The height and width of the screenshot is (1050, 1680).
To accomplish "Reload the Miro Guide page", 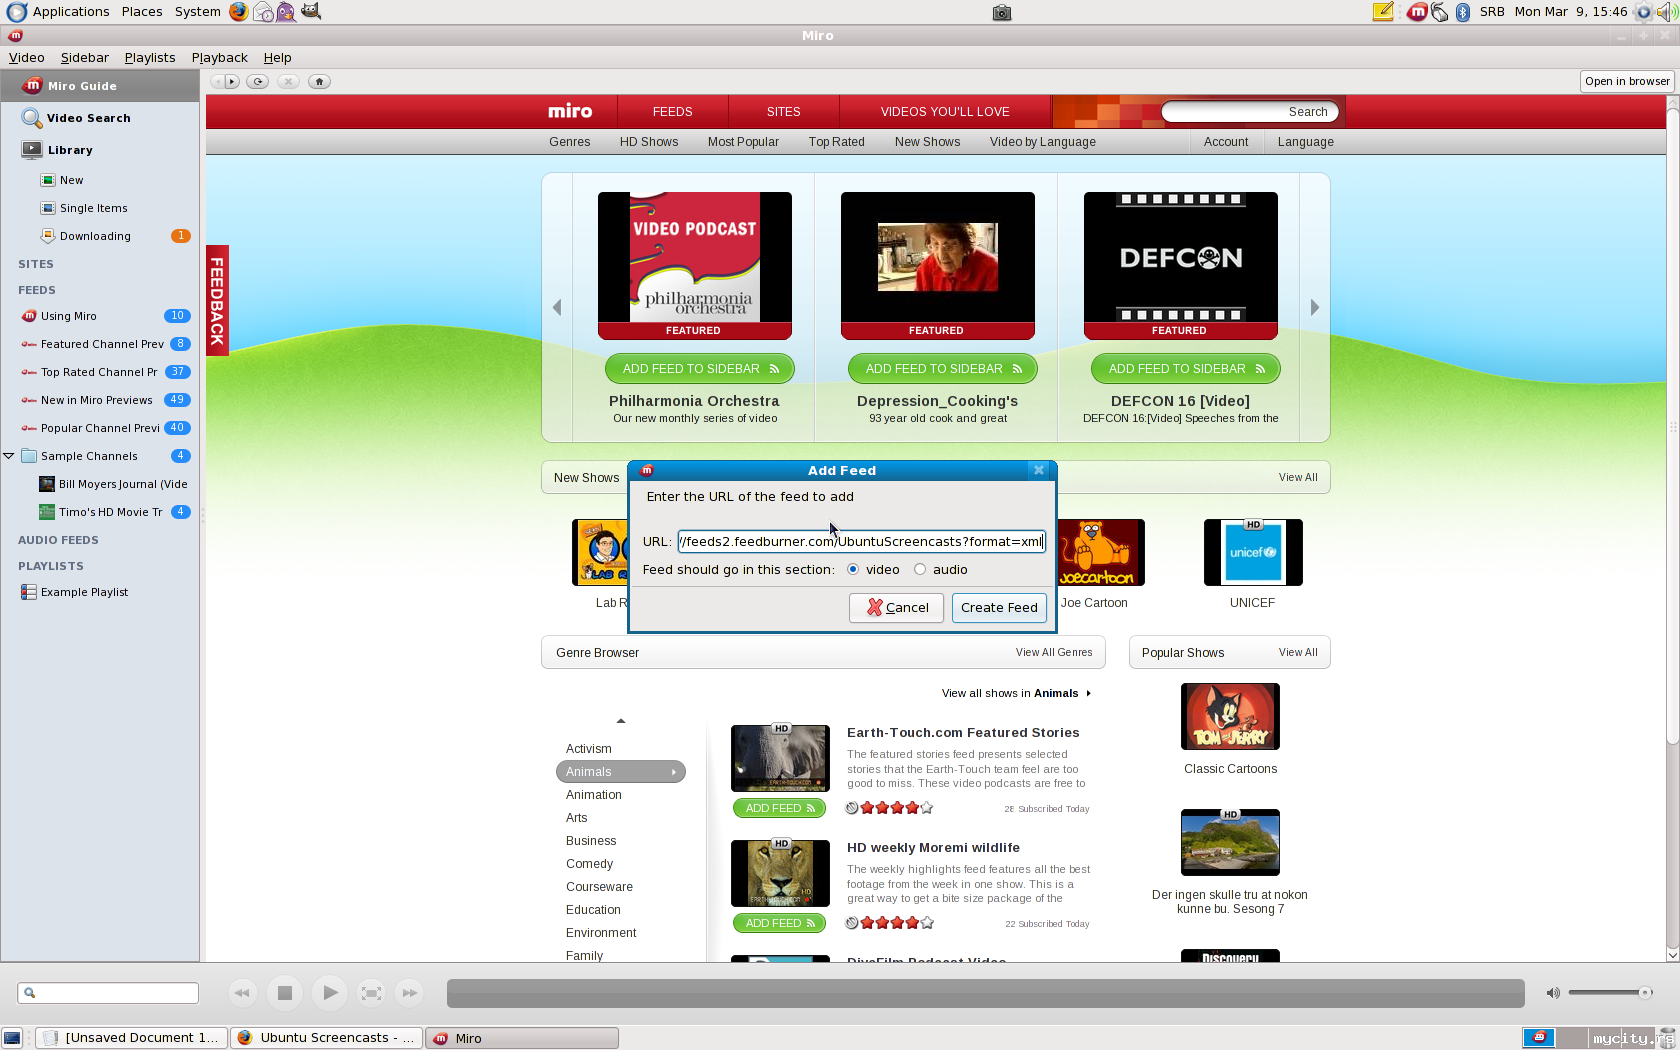I will (x=258, y=81).
